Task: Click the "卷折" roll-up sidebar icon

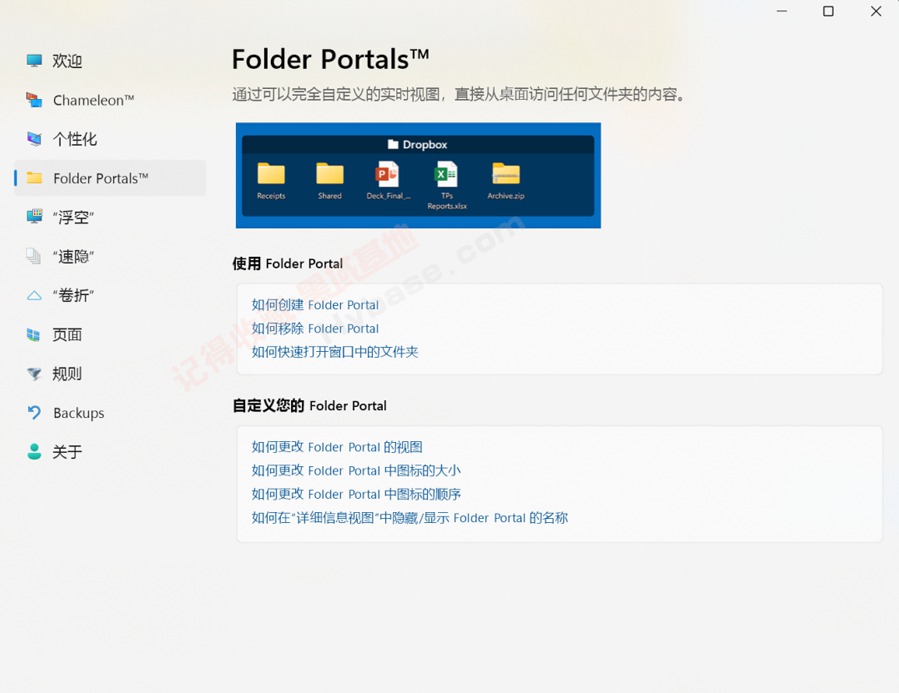Action: 32,295
